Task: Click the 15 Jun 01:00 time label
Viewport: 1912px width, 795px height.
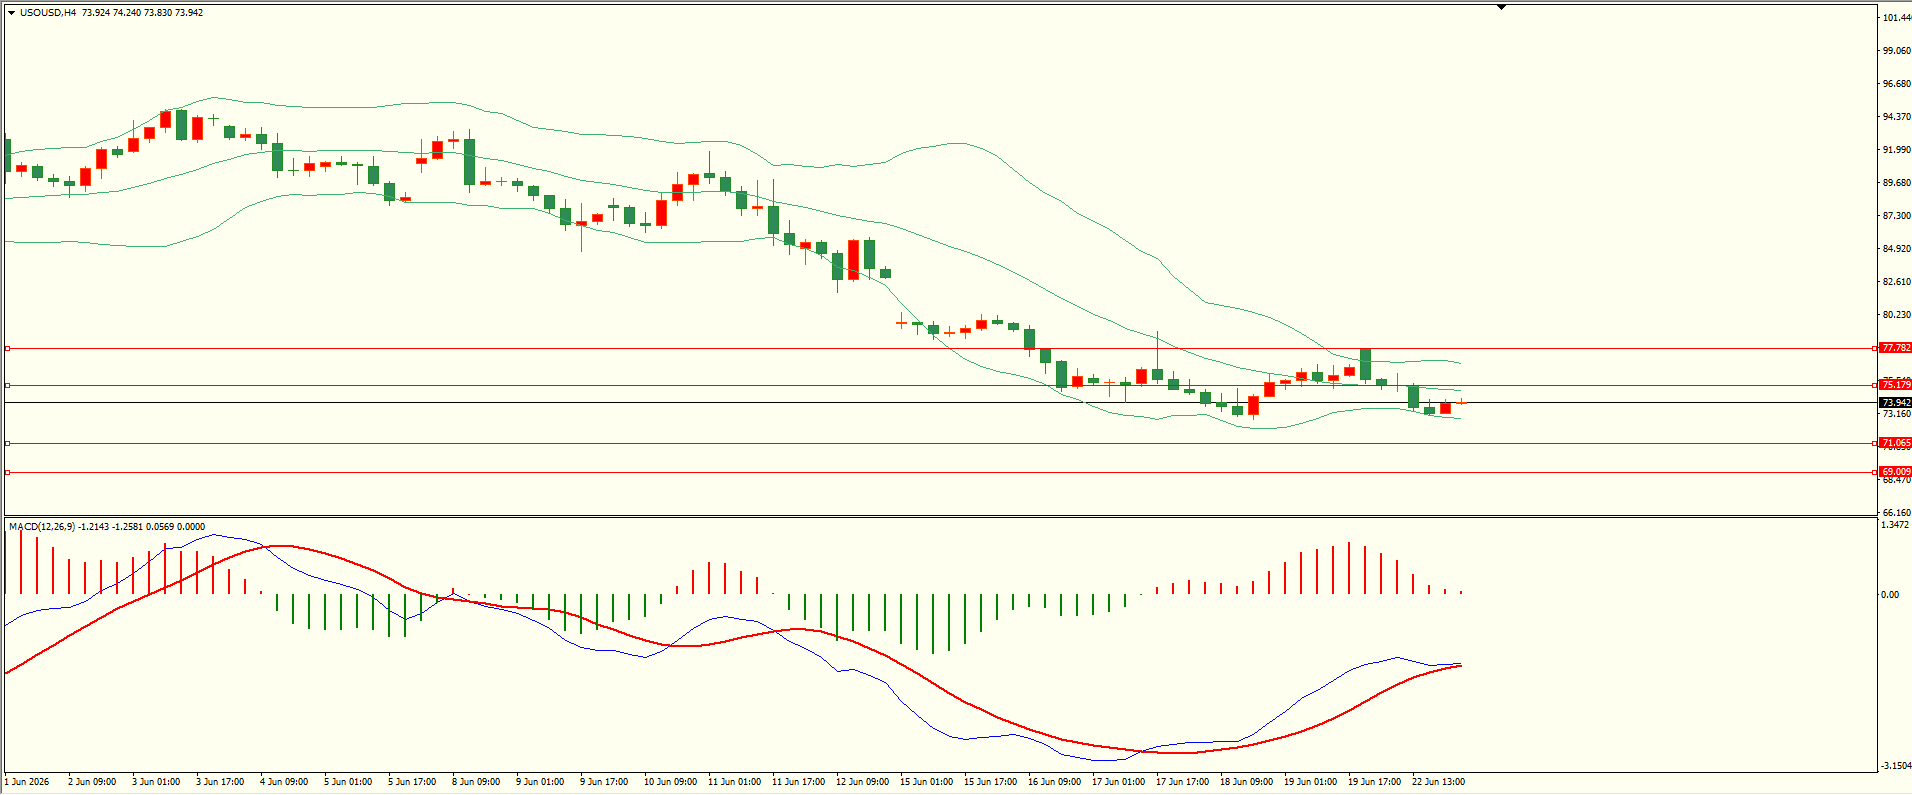Action: 926,782
